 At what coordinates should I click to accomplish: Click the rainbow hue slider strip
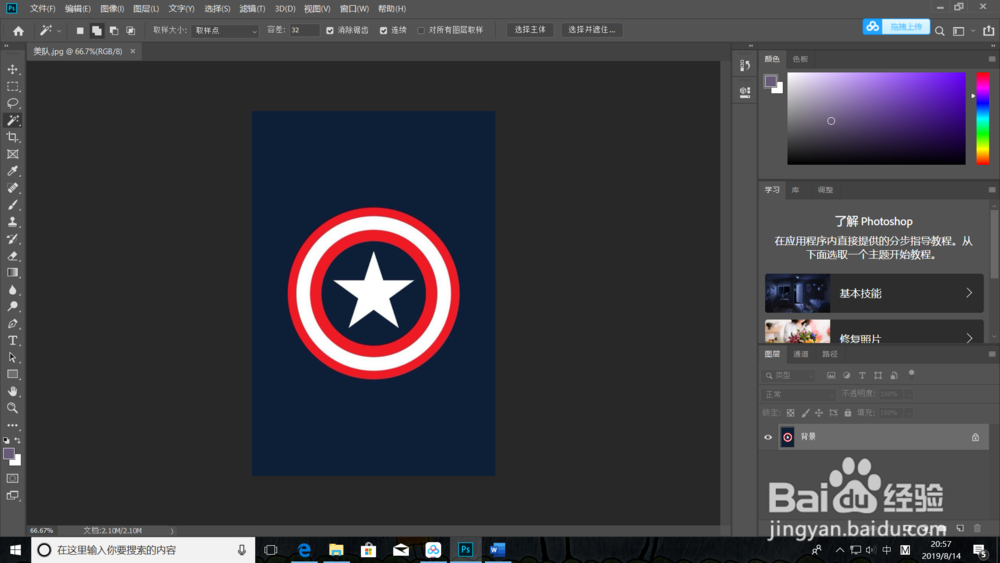coord(983,119)
